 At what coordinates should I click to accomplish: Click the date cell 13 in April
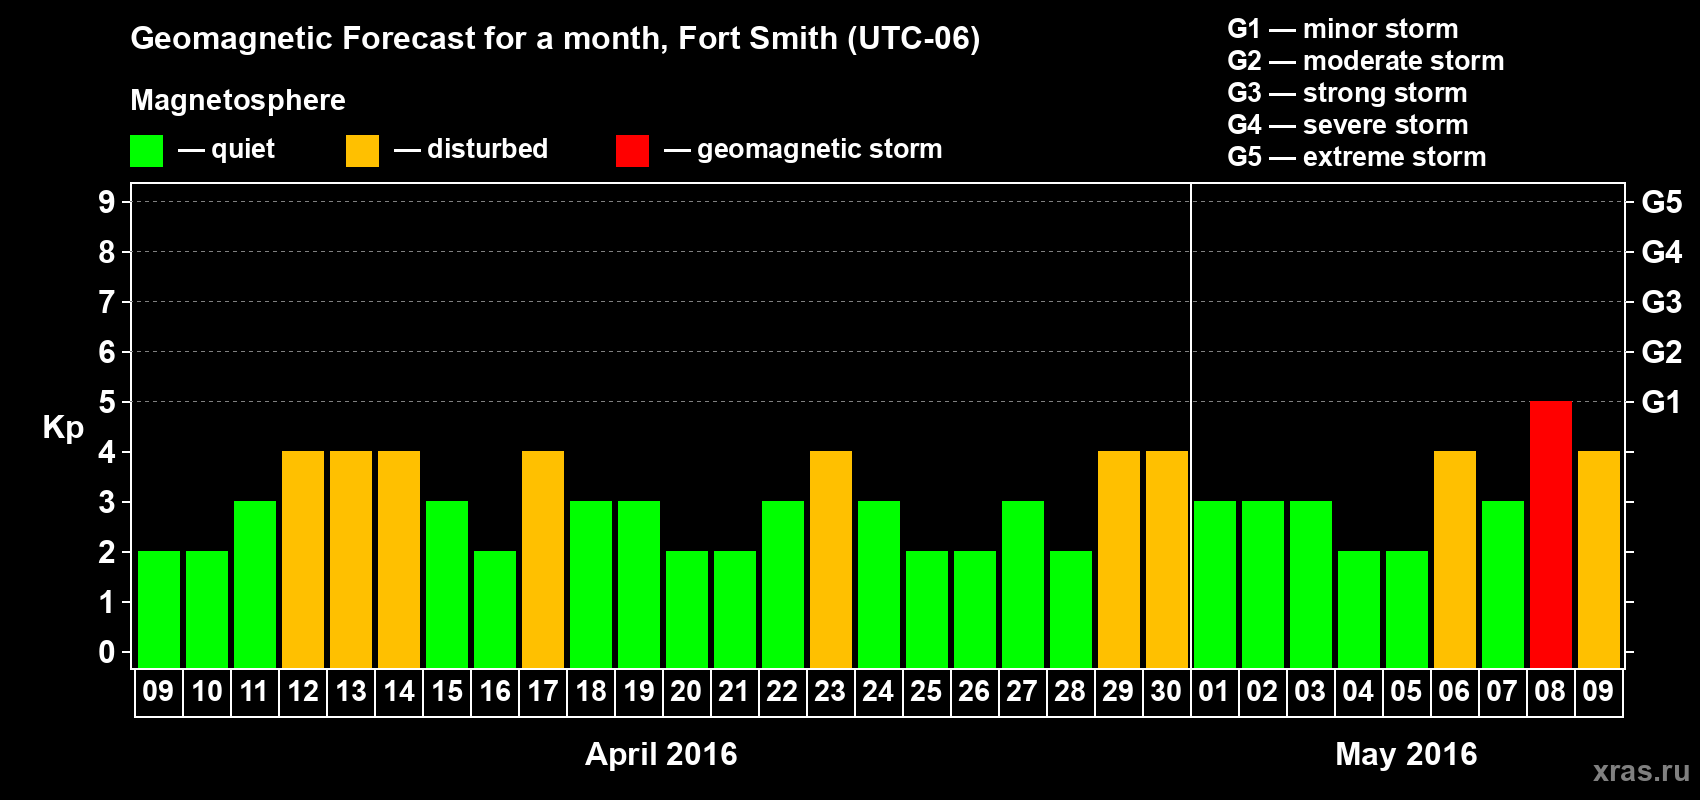(351, 692)
